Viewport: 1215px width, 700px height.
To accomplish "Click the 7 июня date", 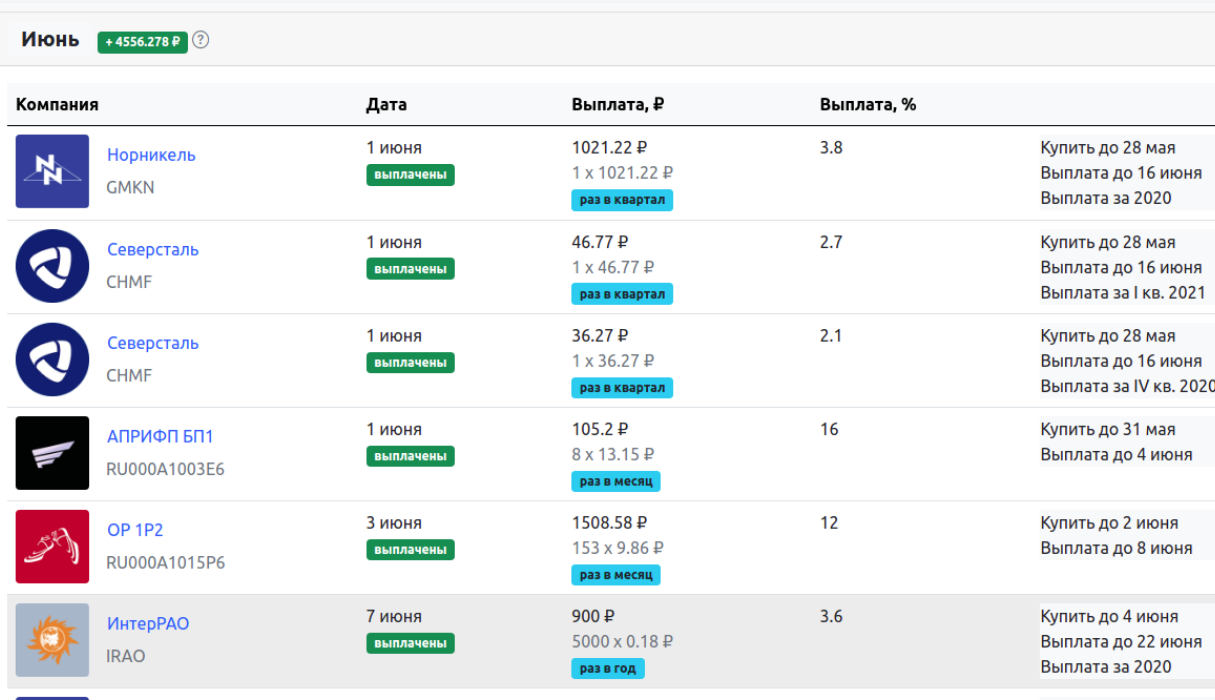I will [394, 617].
